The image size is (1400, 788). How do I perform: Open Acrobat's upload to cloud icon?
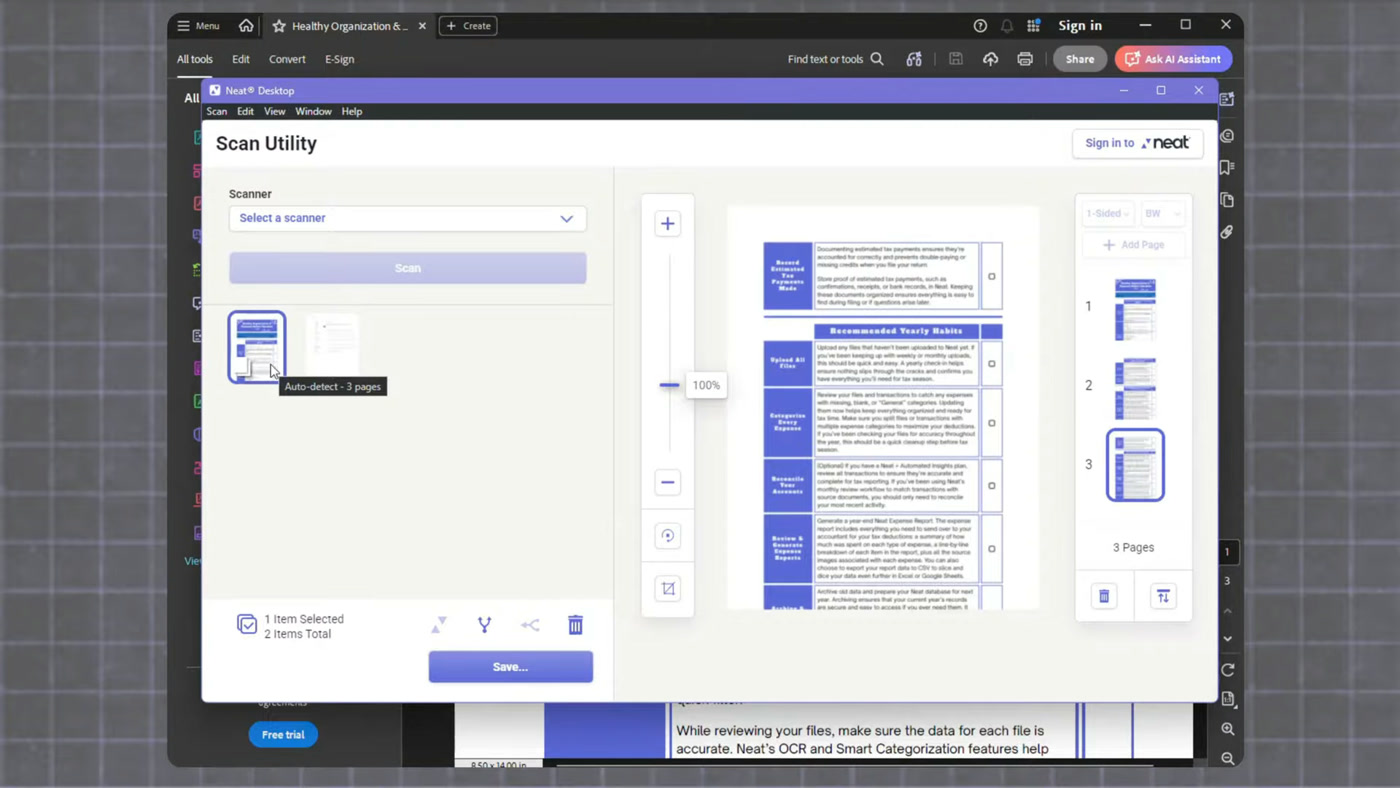pos(990,59)
